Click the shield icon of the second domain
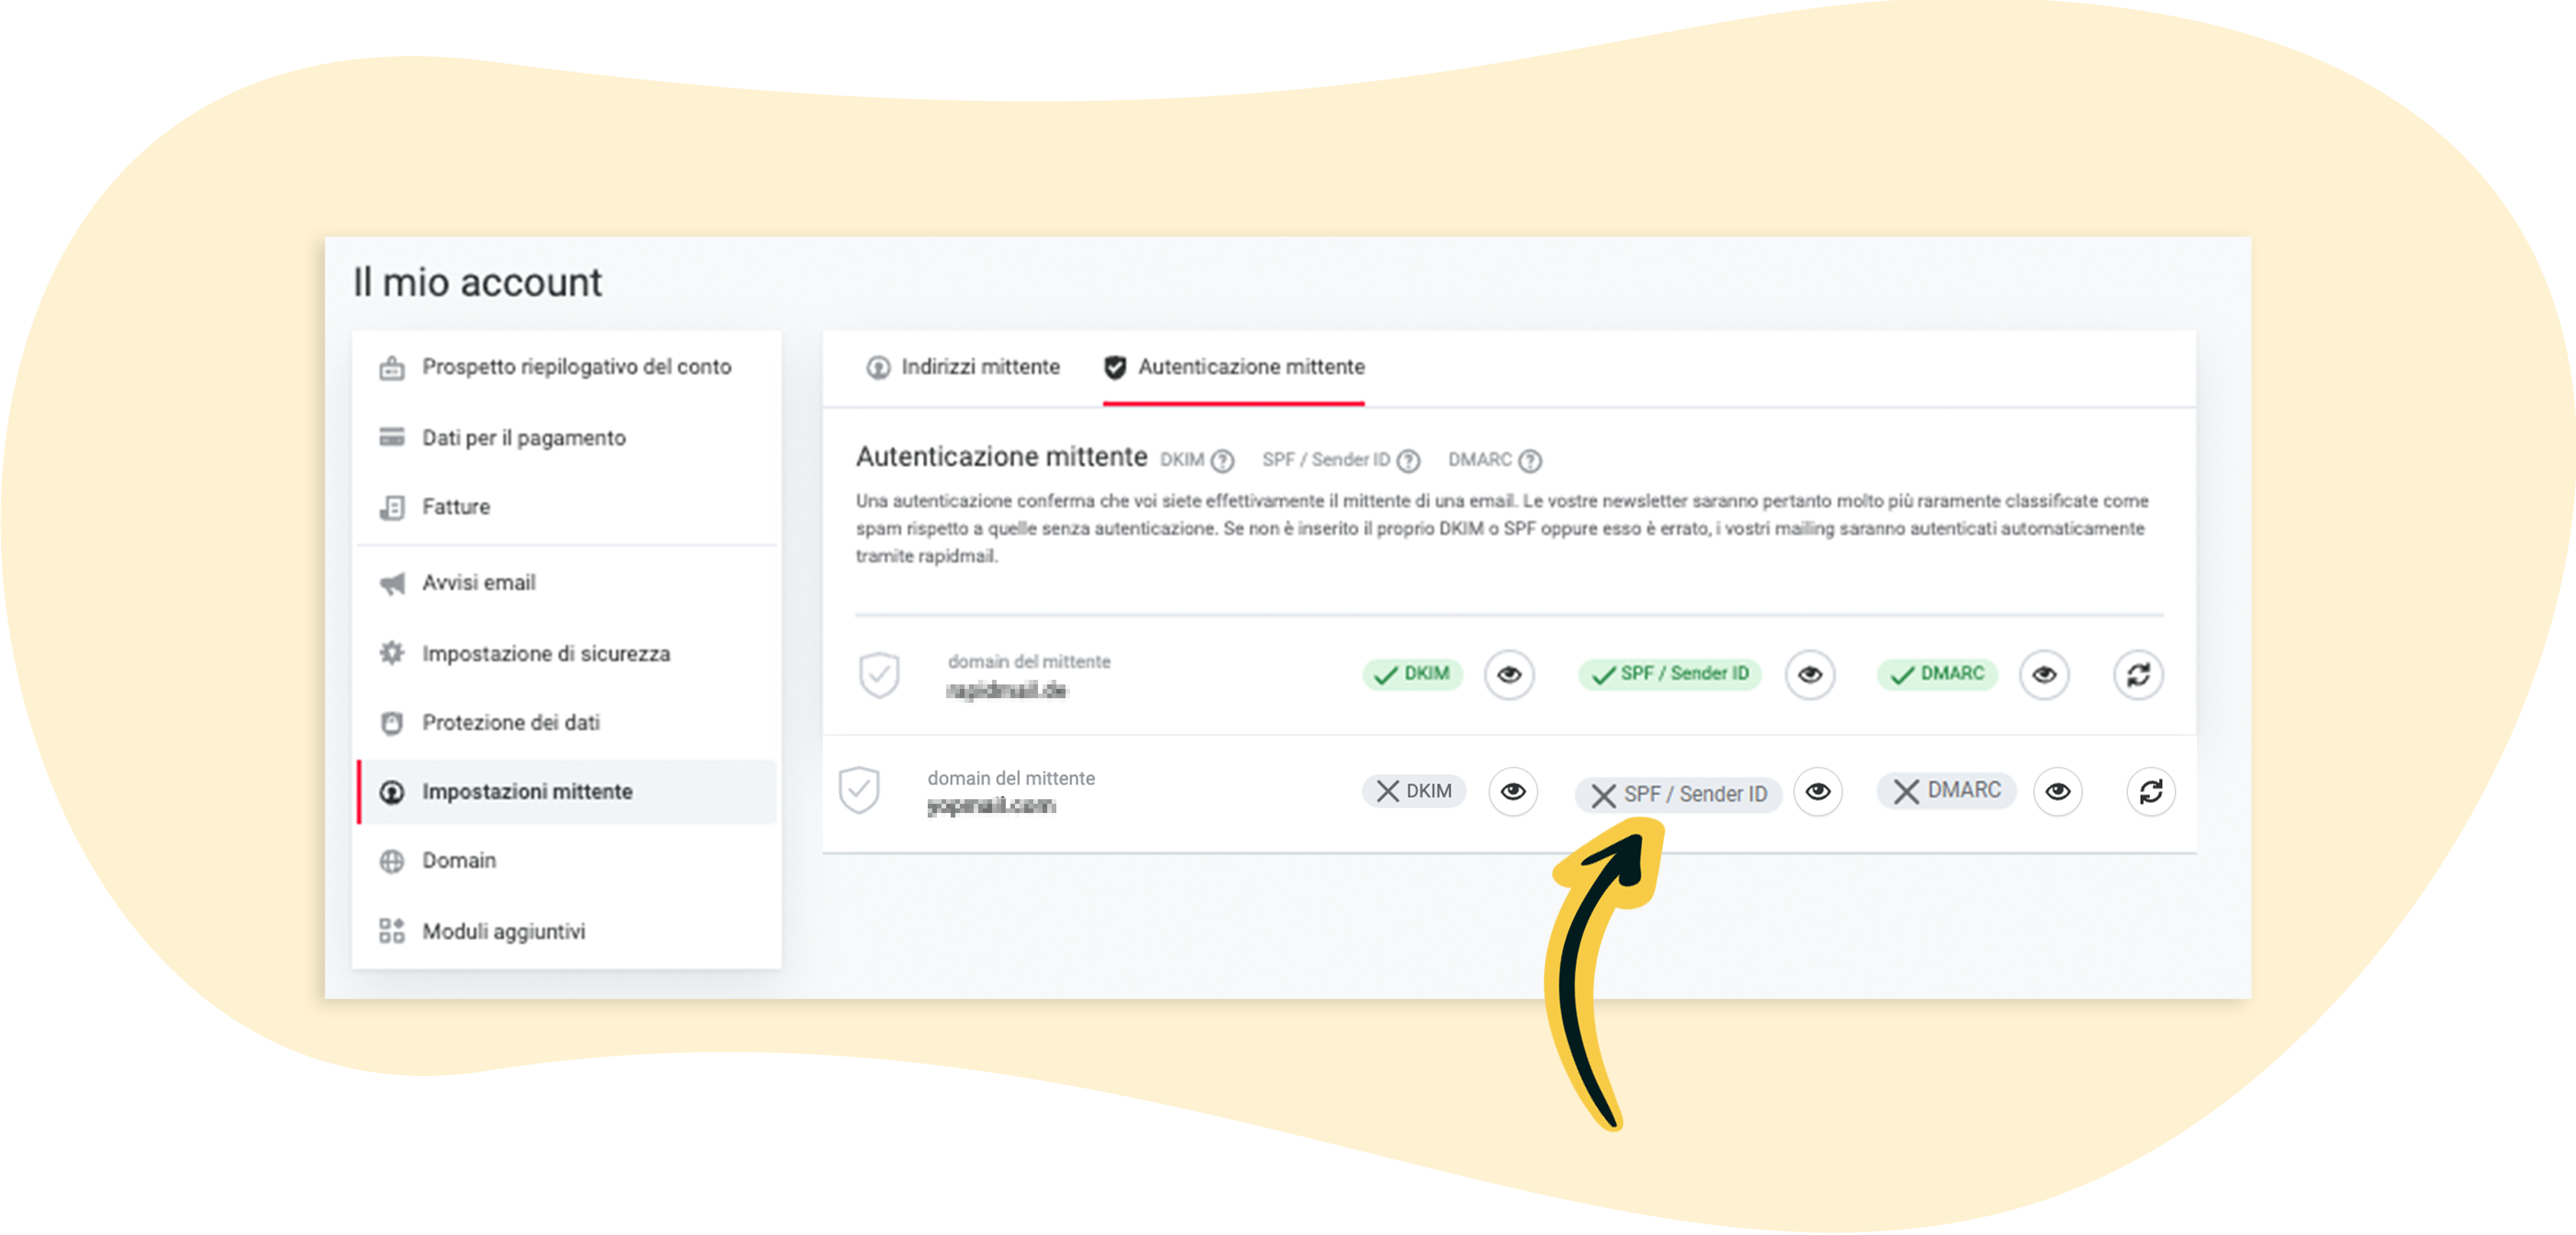The image size is (2576, 1235). (x=859, y=790)
